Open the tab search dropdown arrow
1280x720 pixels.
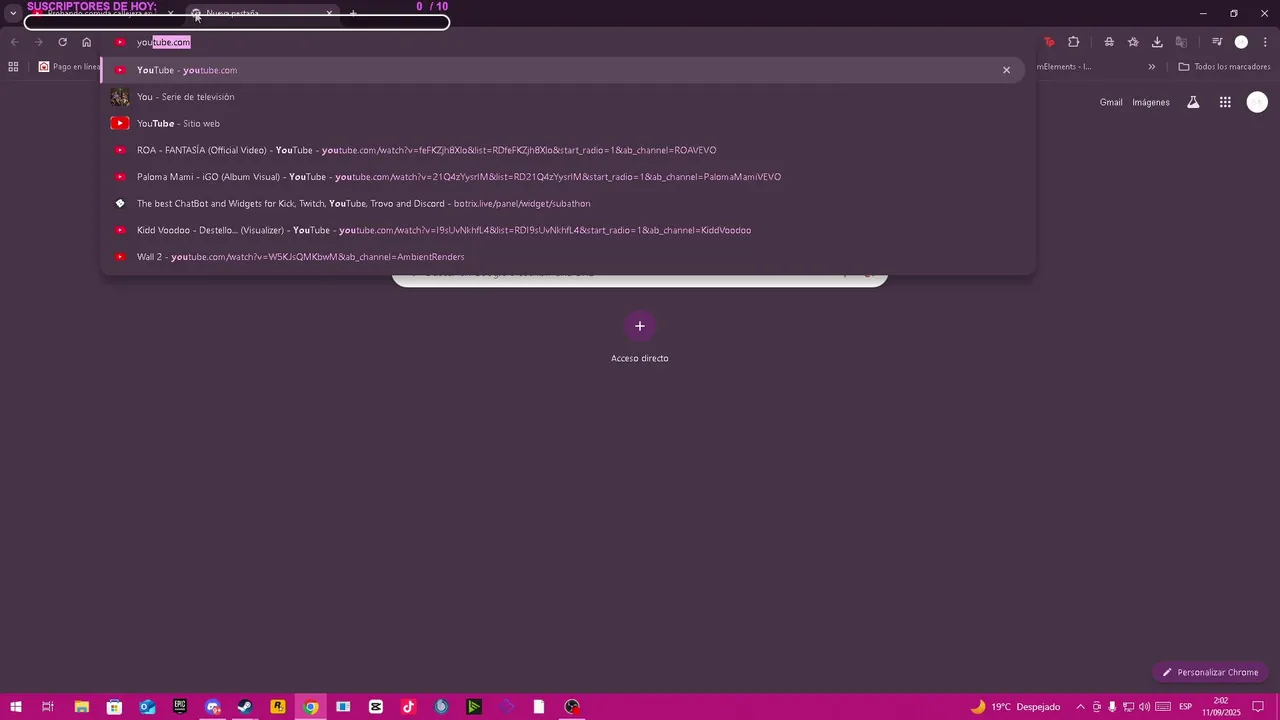point(12,14)
